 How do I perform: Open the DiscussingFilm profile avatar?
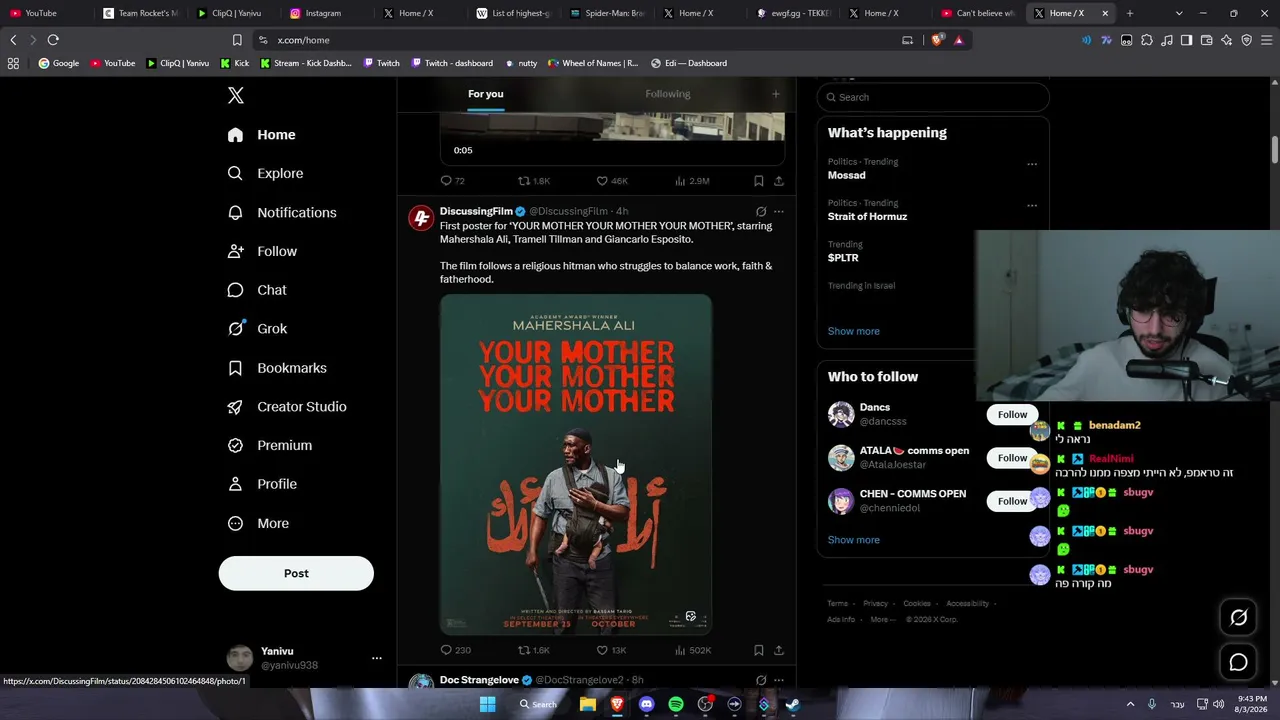(x=421, y=218)
